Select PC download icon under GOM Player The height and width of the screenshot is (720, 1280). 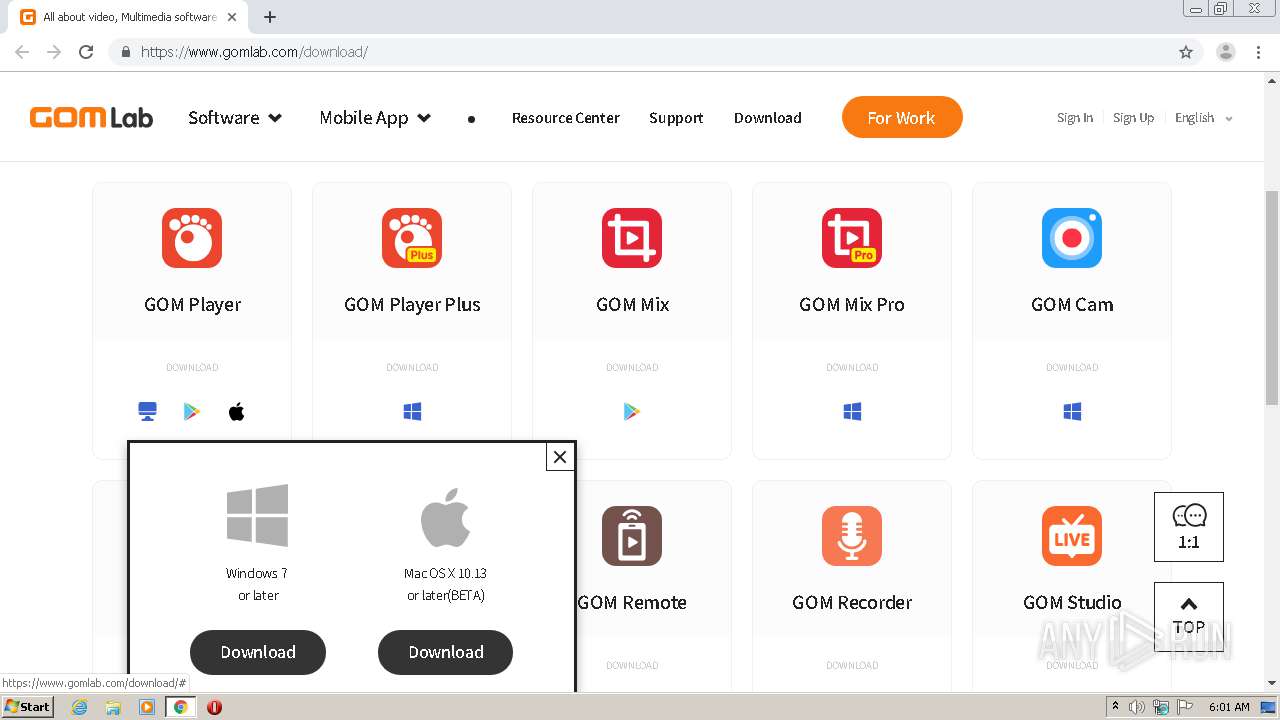tap(147, 411)
